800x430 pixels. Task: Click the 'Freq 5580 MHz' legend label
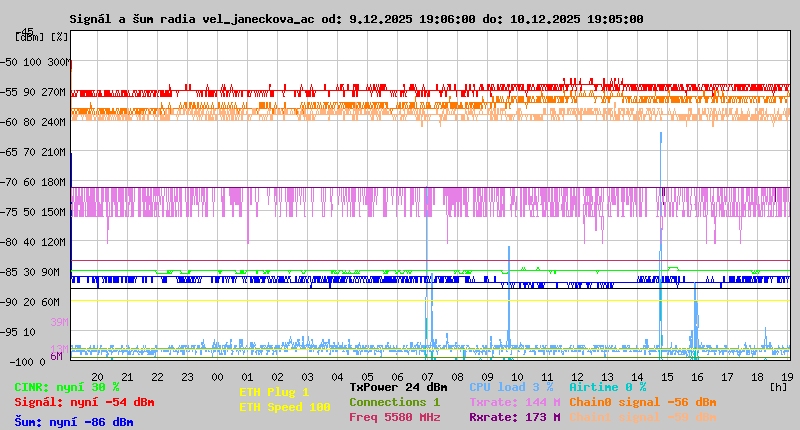coord(395,417)
